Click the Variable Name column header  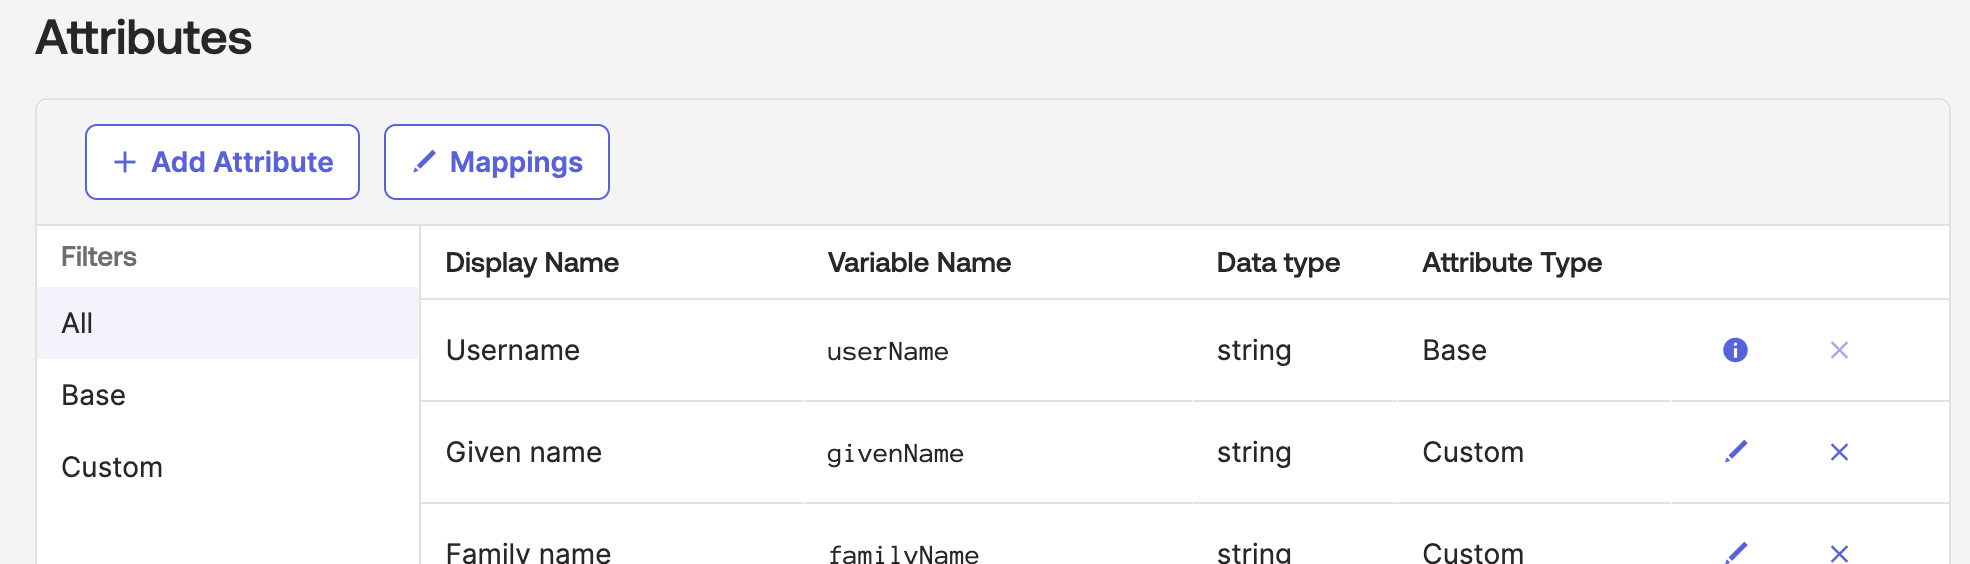pos(919,263)
